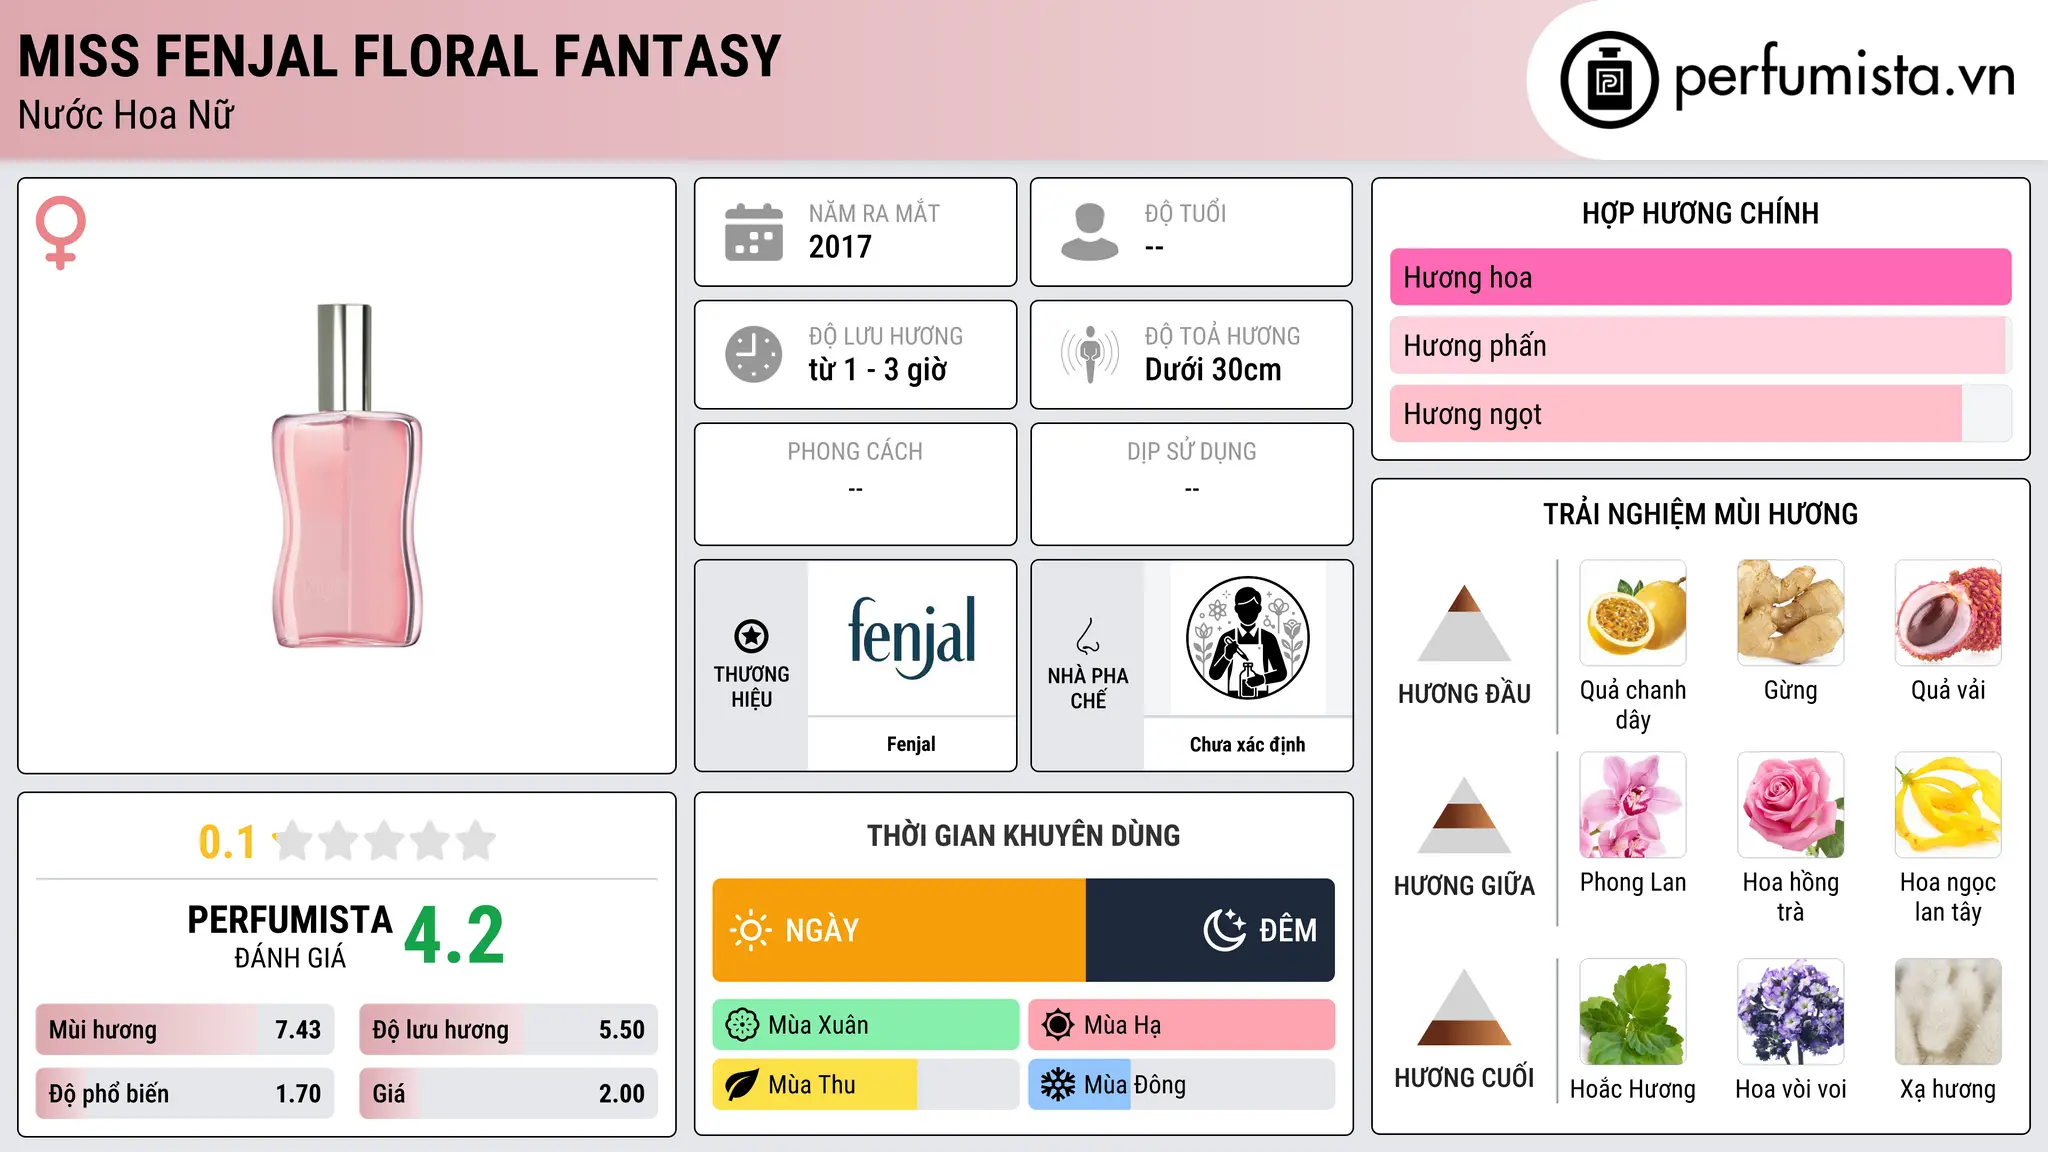Click the Fenjal brand name label
2048x1152 pixels.
pyautogui.click(x=911, y=744)
